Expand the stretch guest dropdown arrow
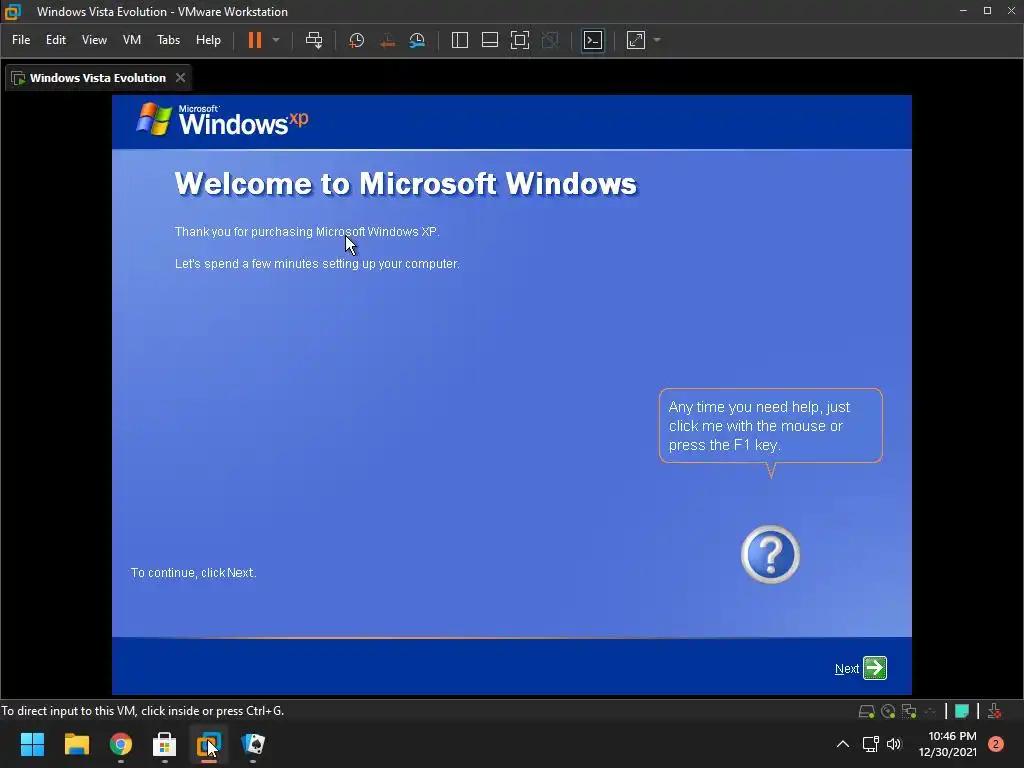 point(657,40)
